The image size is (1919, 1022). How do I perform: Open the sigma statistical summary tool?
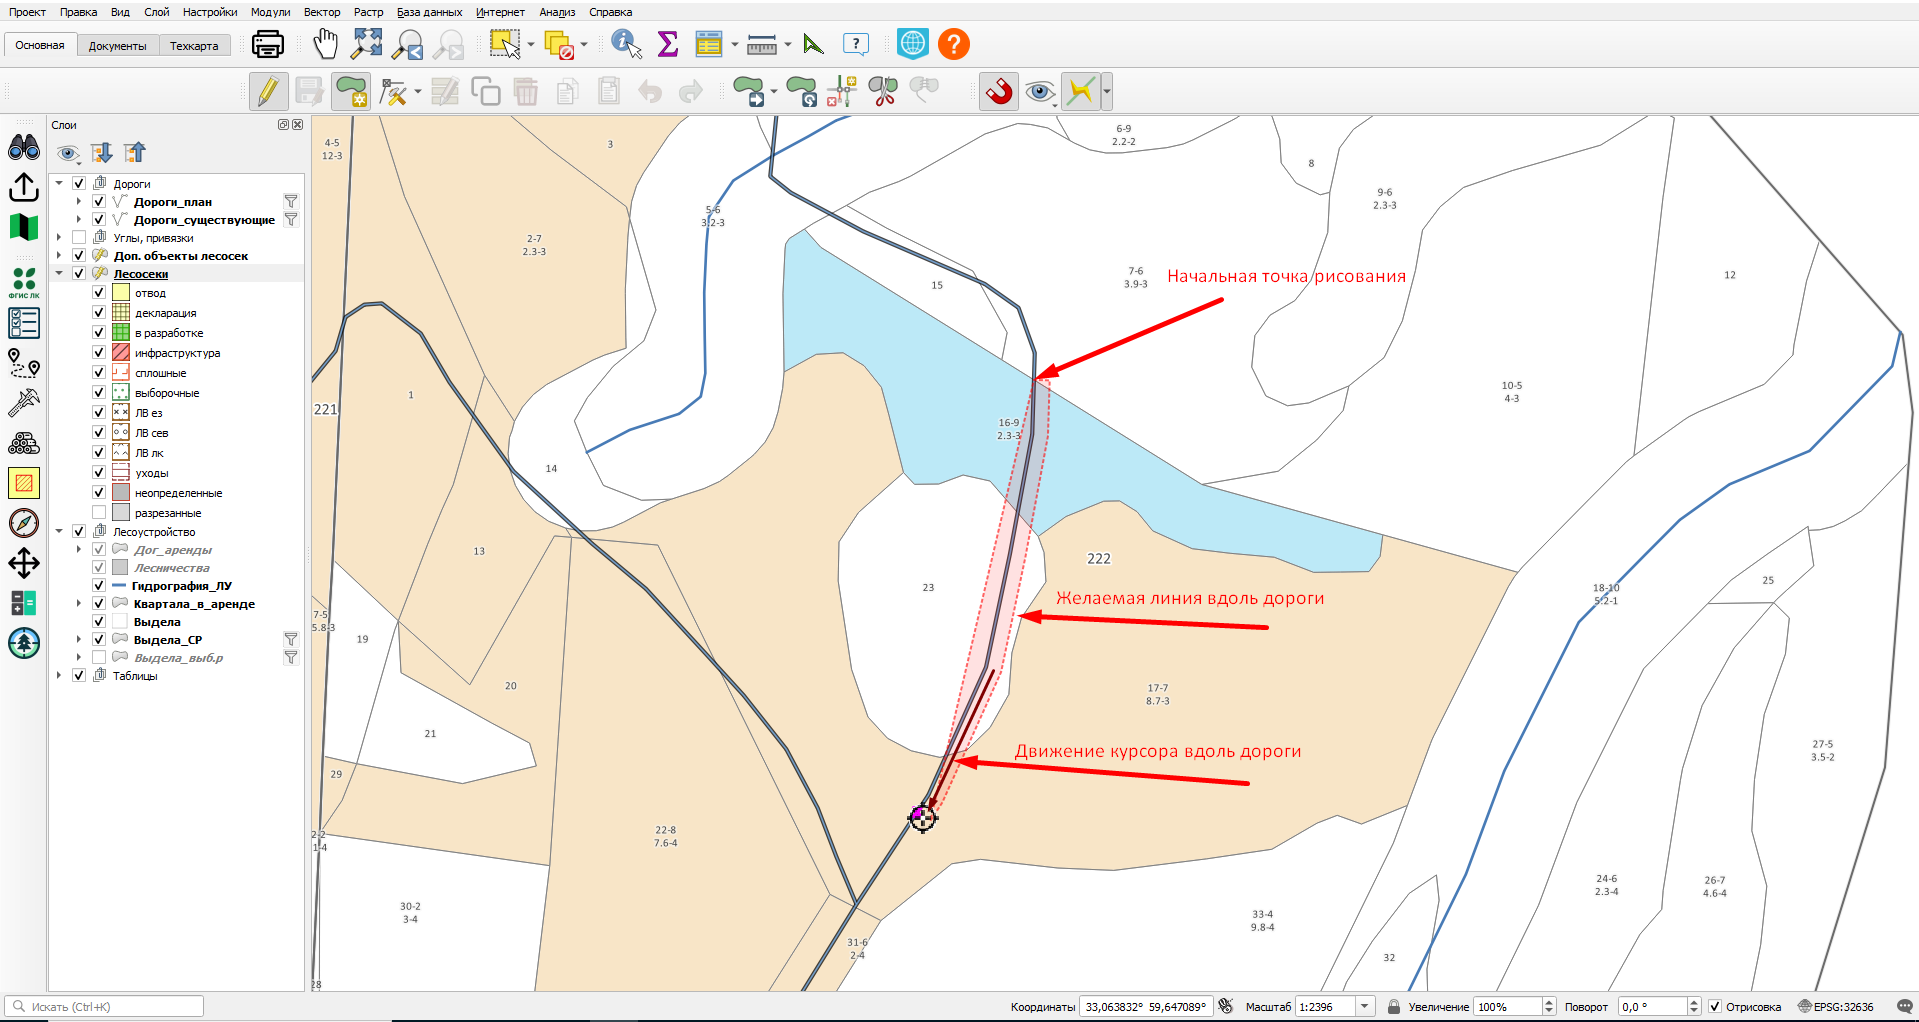point(668,44)
